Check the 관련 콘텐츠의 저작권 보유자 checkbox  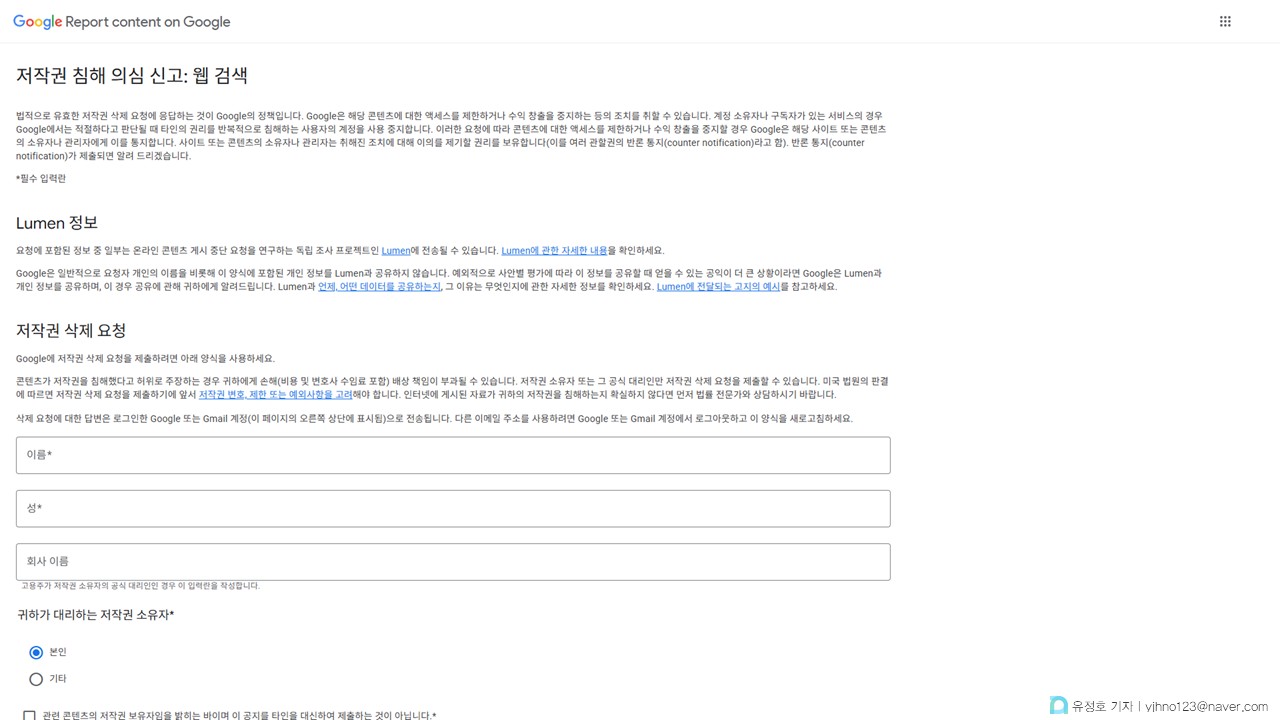tap(29, 716)
